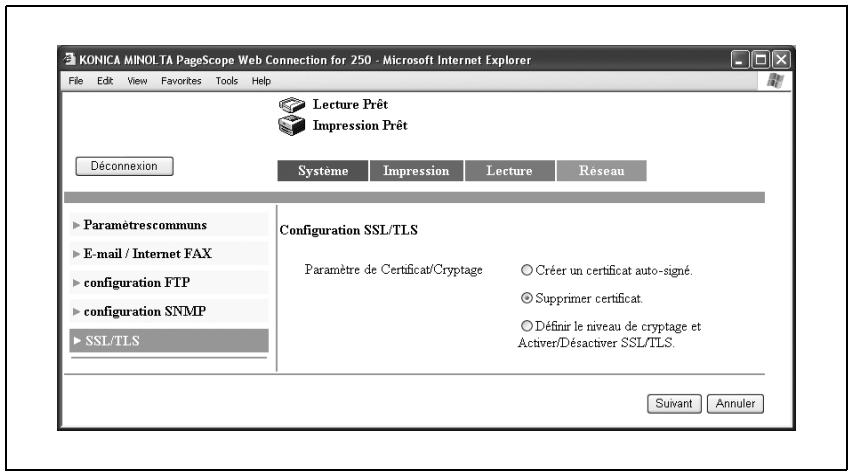Expand arrow beside configuration FTP

pos(76,283)
